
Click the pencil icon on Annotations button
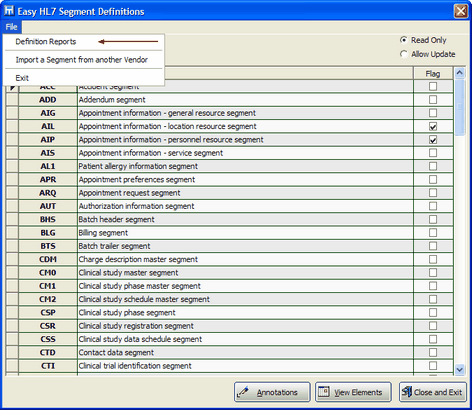coord(243,392)
